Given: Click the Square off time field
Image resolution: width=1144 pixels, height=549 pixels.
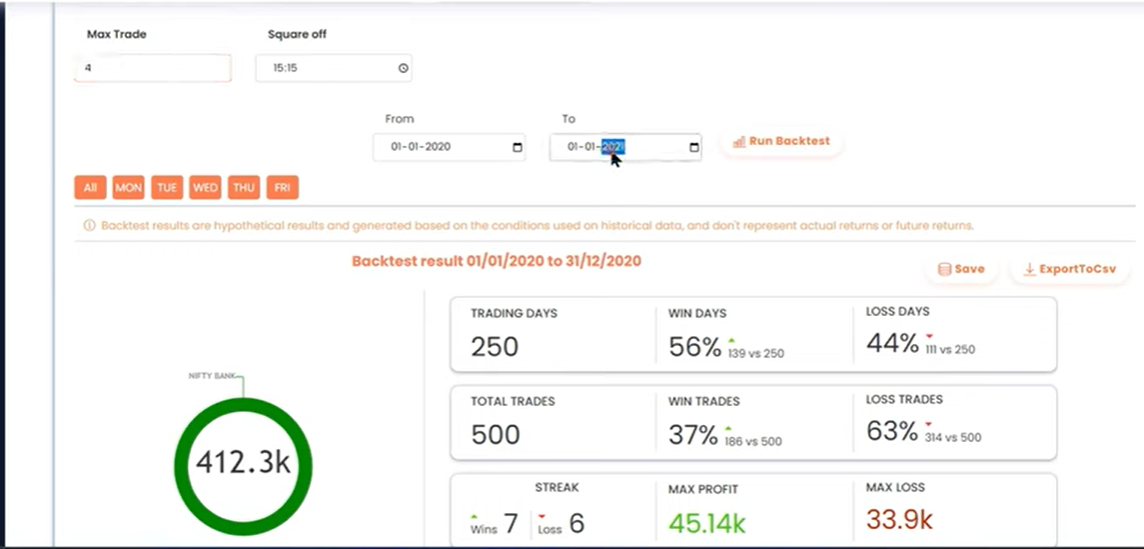Looking at the screenshot, I should pos(323,69).
